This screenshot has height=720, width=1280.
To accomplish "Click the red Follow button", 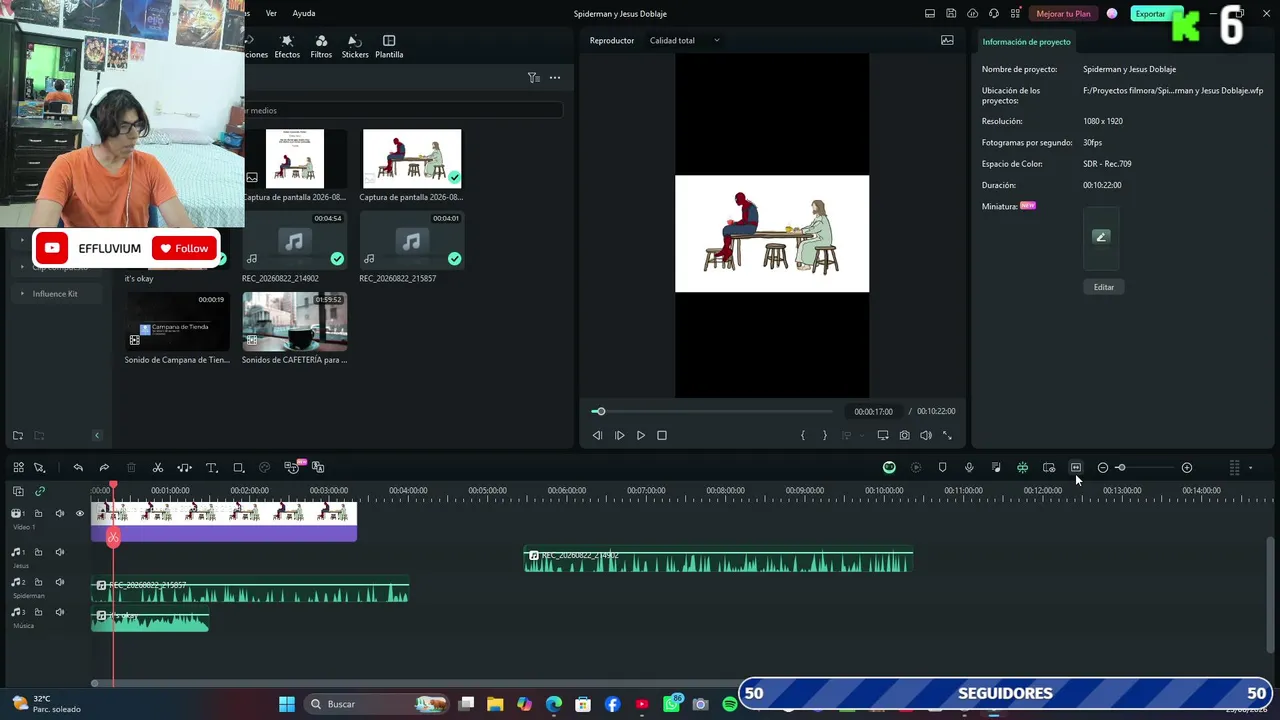I will point(184,249).
